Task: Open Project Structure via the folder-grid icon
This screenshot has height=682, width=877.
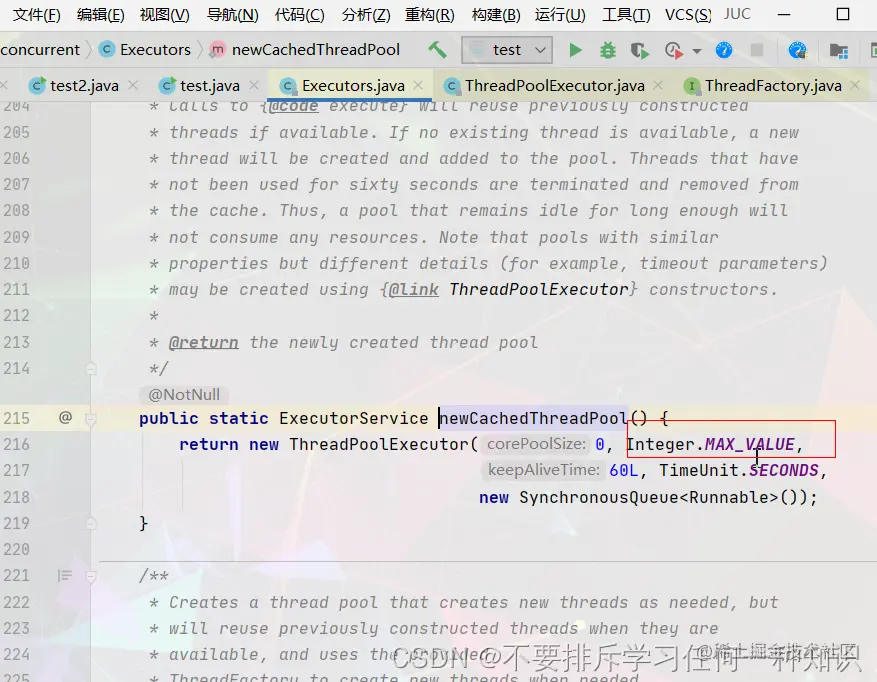Action: coord(838,51)
